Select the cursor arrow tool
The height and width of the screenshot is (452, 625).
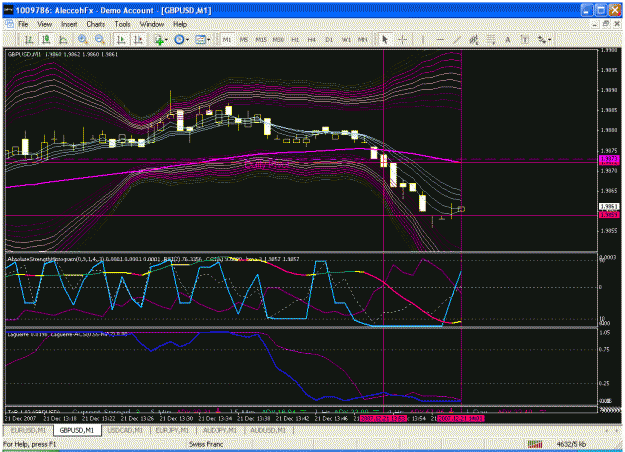pyautogui.click(x=385, y=39)
